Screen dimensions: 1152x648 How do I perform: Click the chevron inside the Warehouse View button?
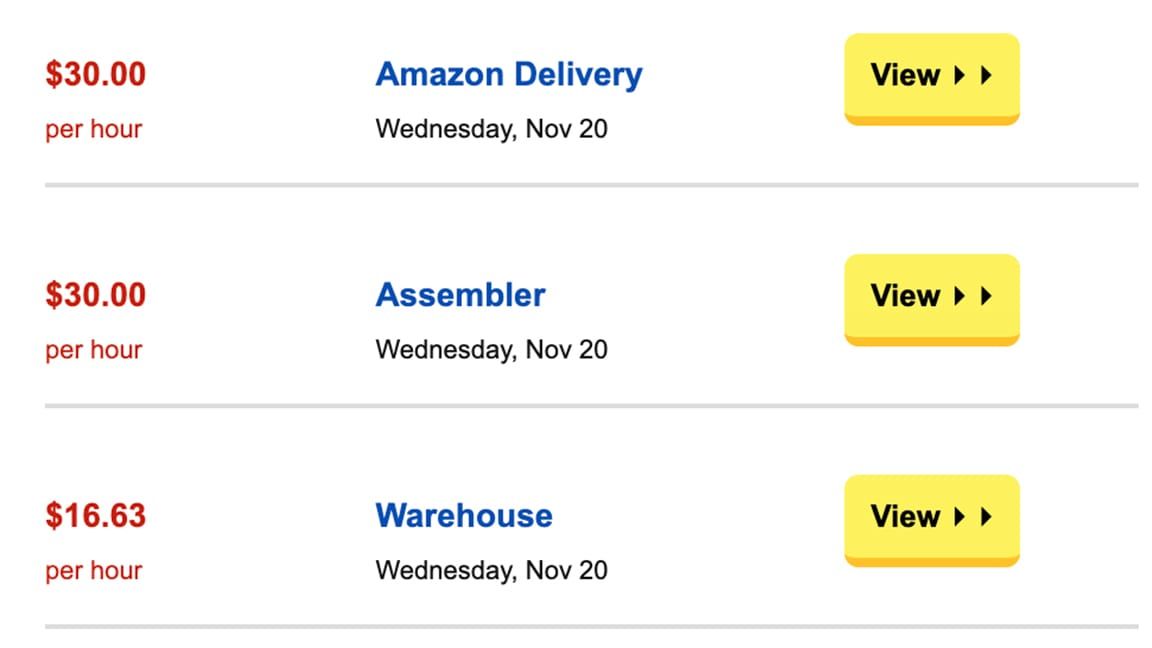(972, 517)
